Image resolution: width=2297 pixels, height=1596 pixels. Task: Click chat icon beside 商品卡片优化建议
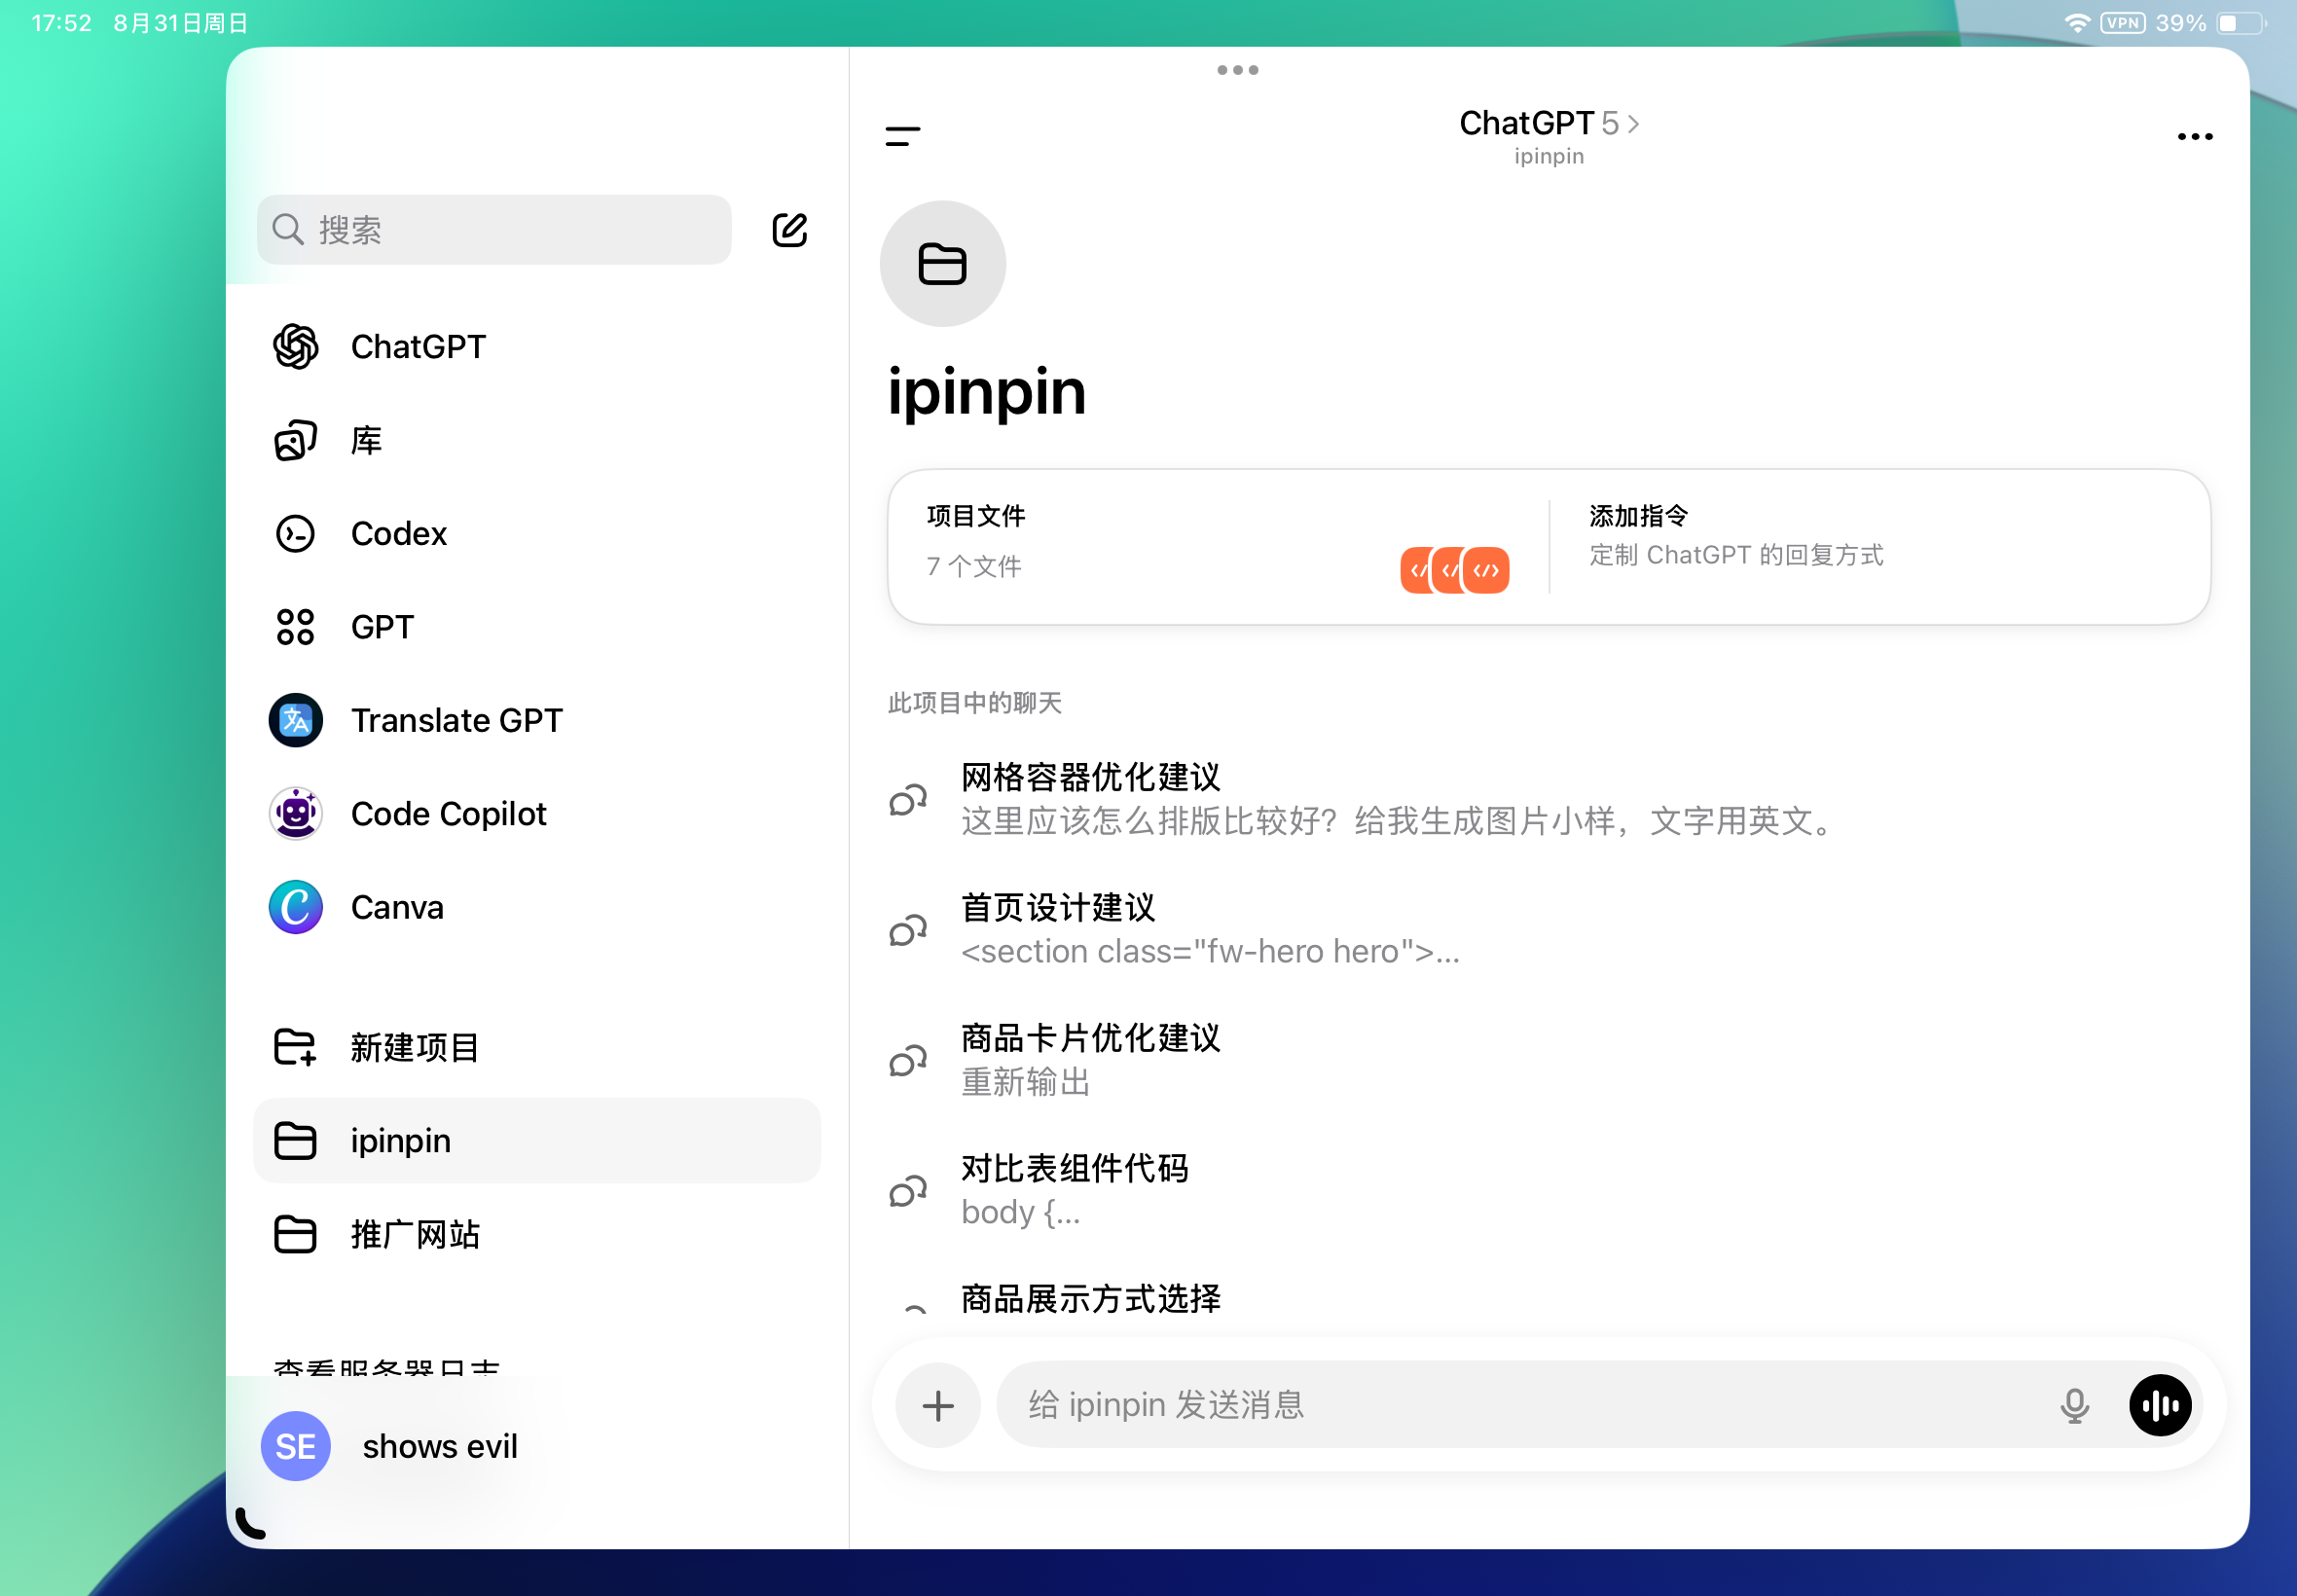[909, 1061]
